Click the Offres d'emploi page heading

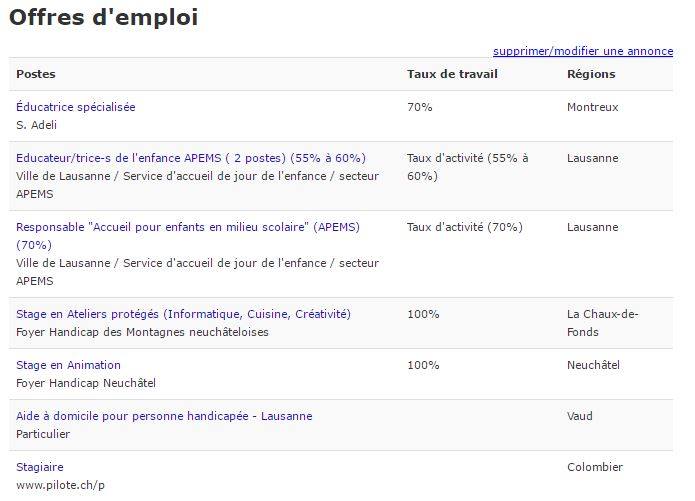point(103,18)
